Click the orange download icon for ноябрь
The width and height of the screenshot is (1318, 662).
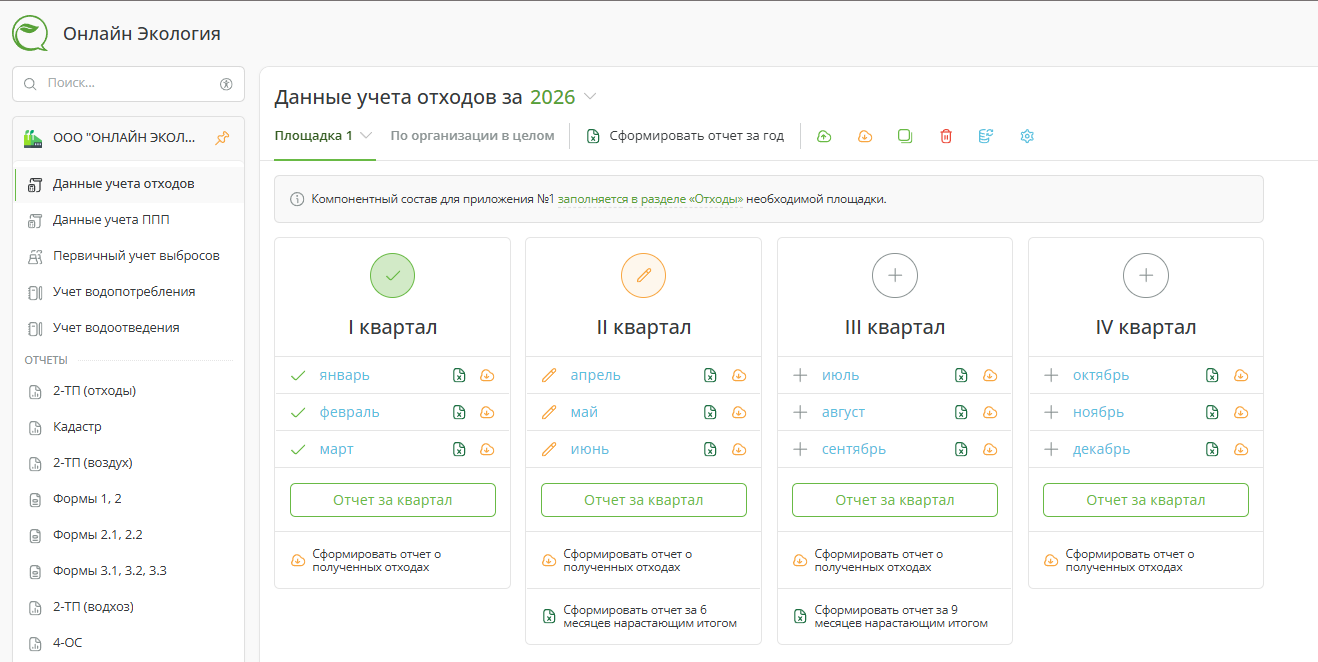(1241, 412)
